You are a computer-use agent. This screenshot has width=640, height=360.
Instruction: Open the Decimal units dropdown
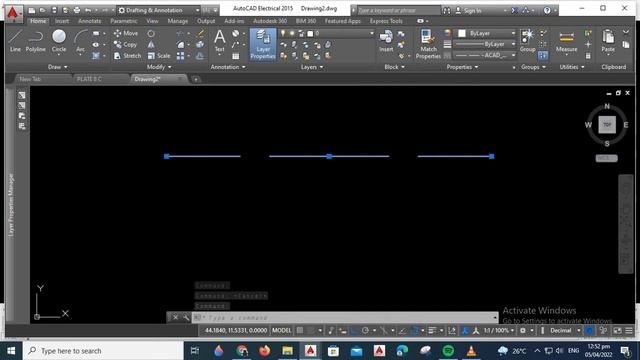pyautogui.click(x=565, y=331)
